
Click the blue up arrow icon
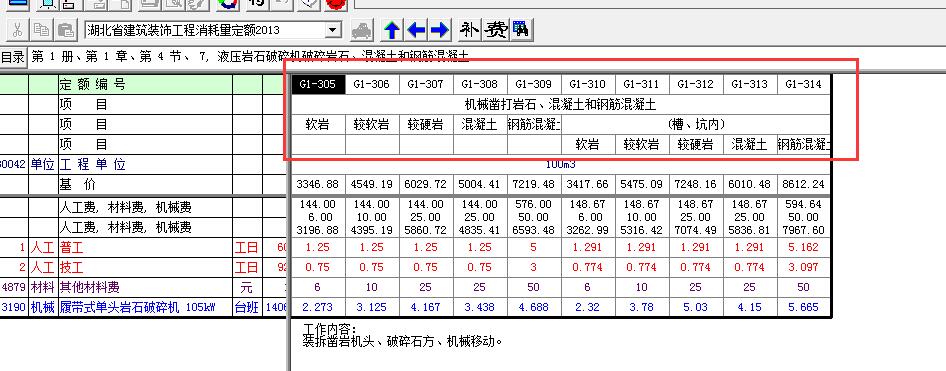click(392, 29)
